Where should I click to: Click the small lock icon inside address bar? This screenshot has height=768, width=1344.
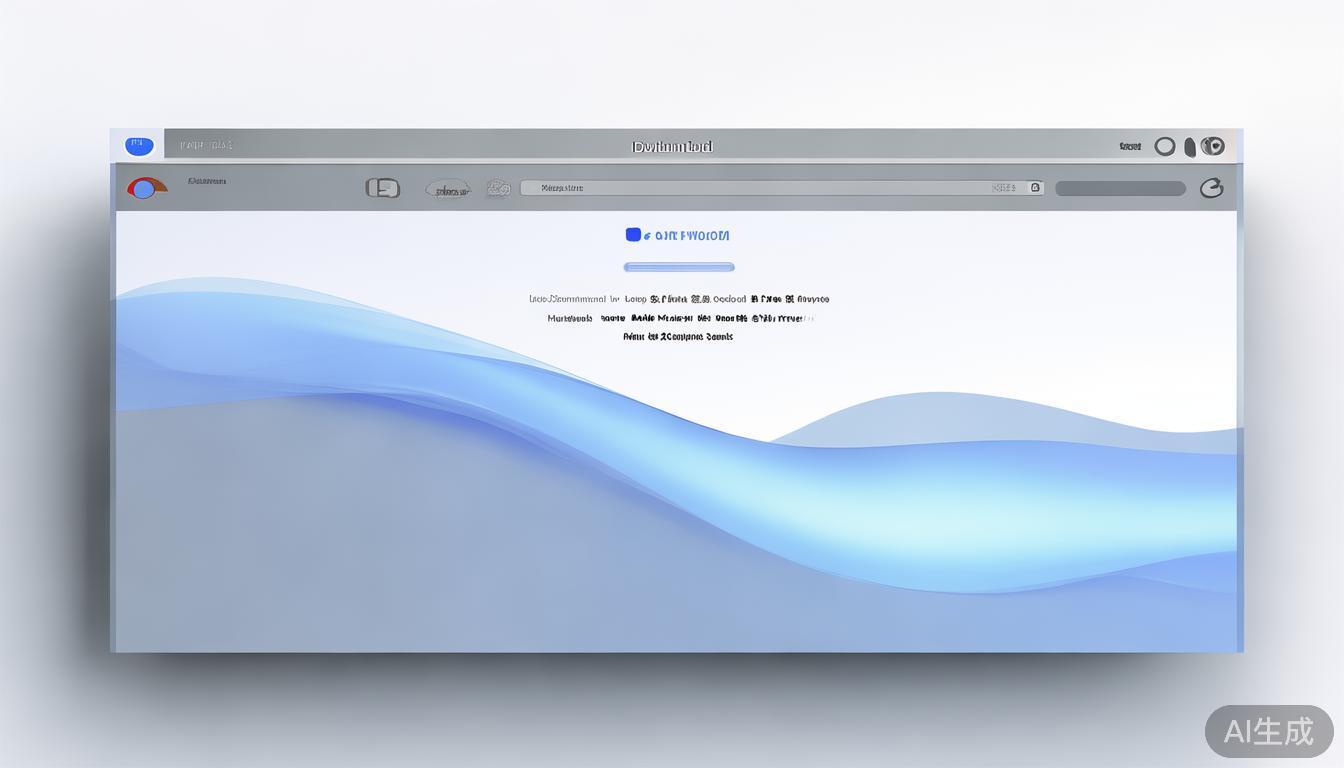[x=1035, y=188]
